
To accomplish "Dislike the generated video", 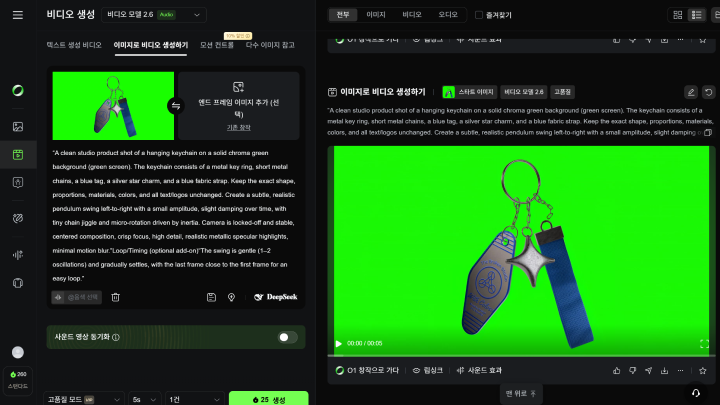I will tap(632, 370).
